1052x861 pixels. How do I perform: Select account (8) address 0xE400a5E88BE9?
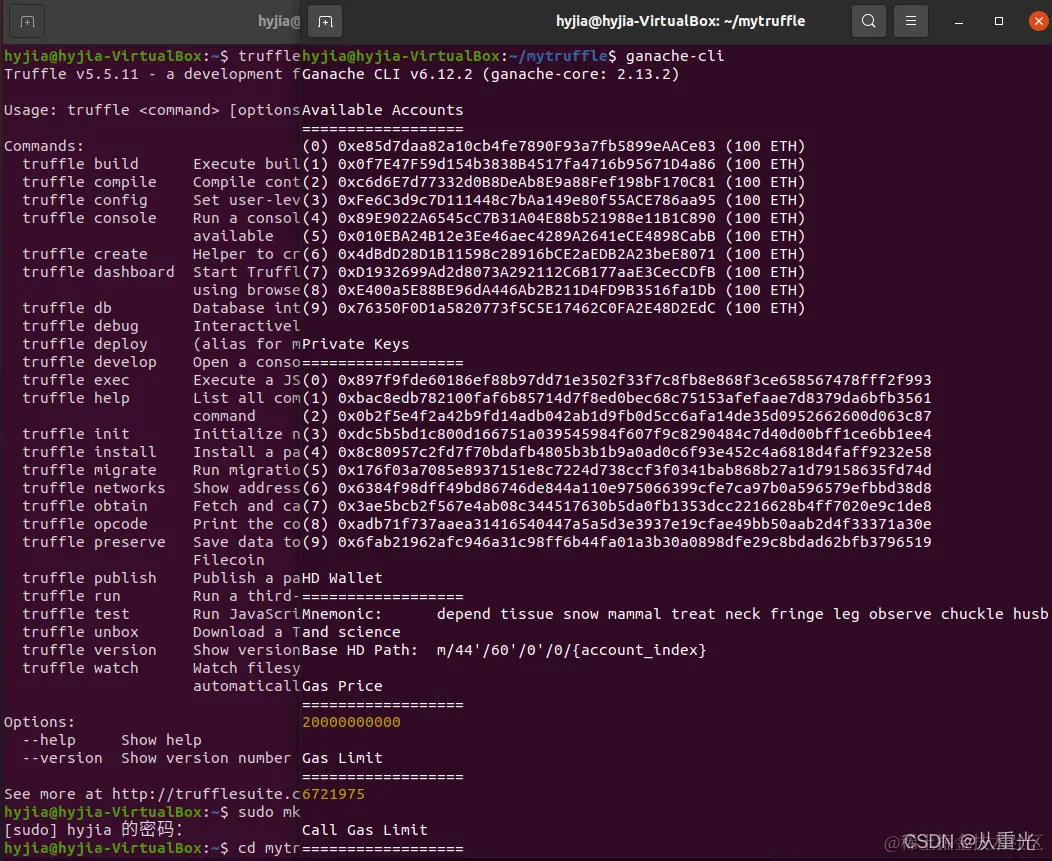point(527,290)
